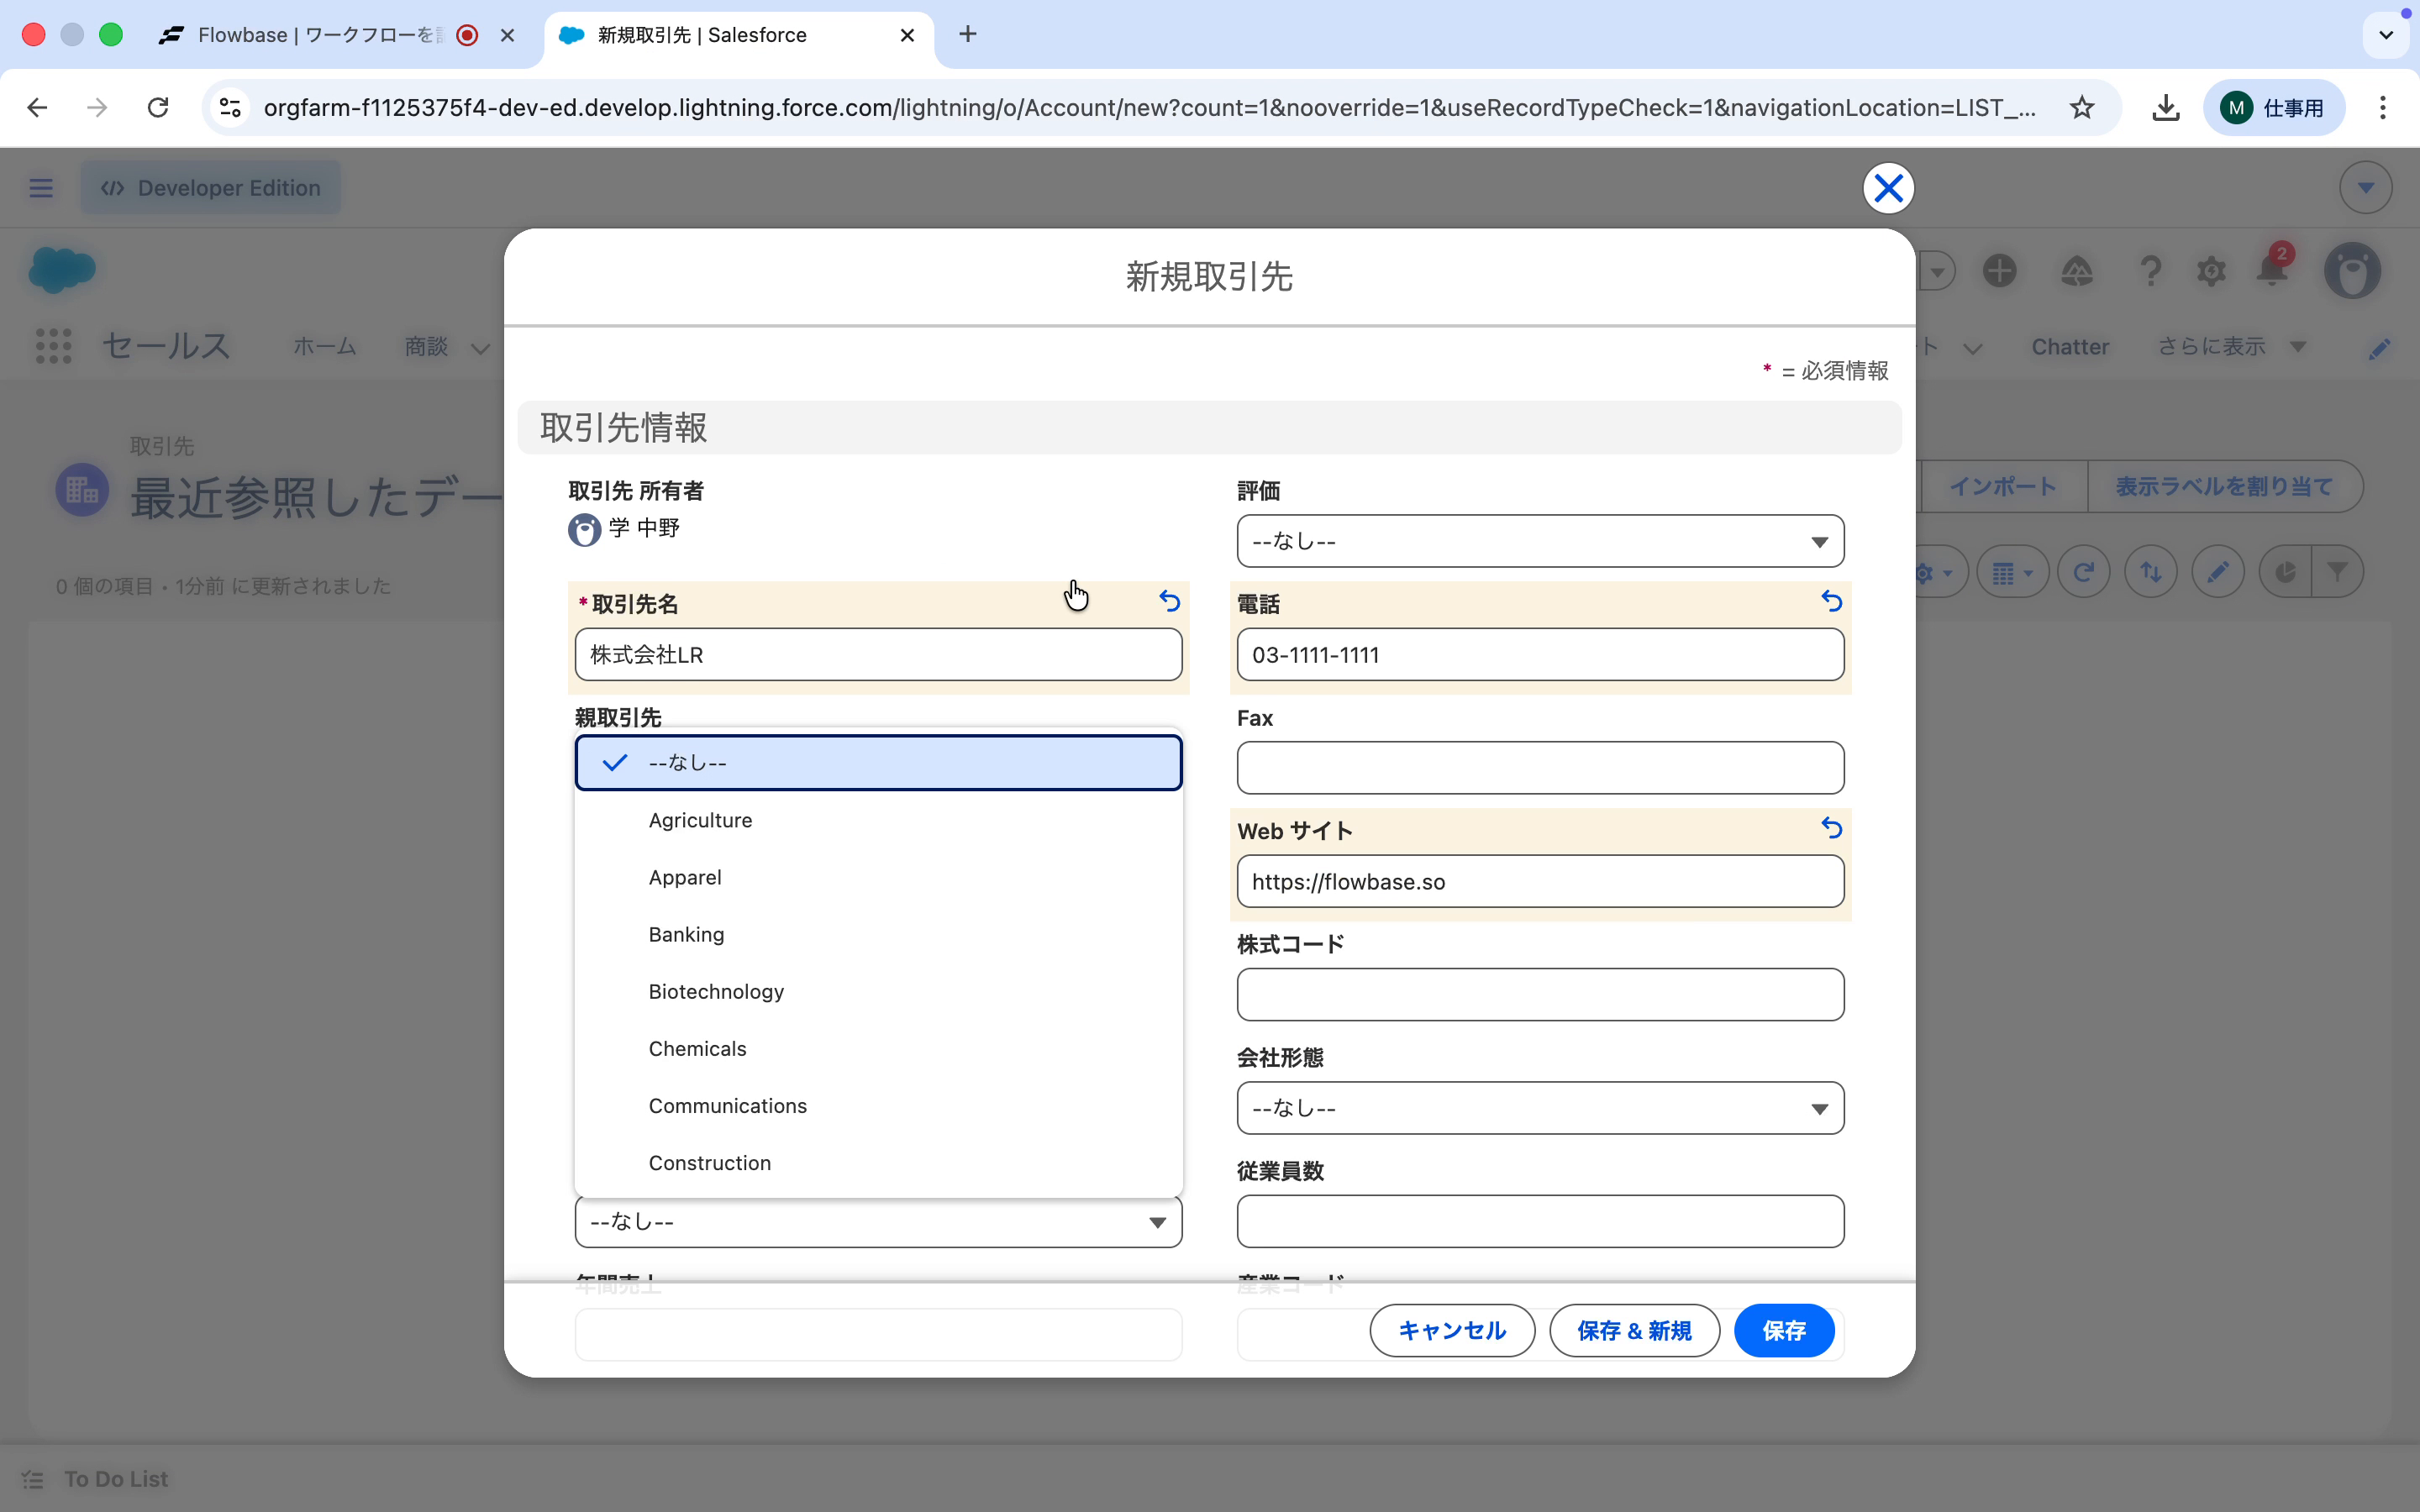
Task: Click the help question mark icon
Action: pyautogui.click(x=2150, y=270)
